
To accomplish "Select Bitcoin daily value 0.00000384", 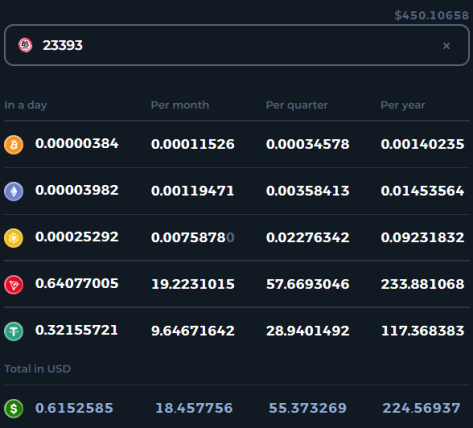I will [77, 144].
